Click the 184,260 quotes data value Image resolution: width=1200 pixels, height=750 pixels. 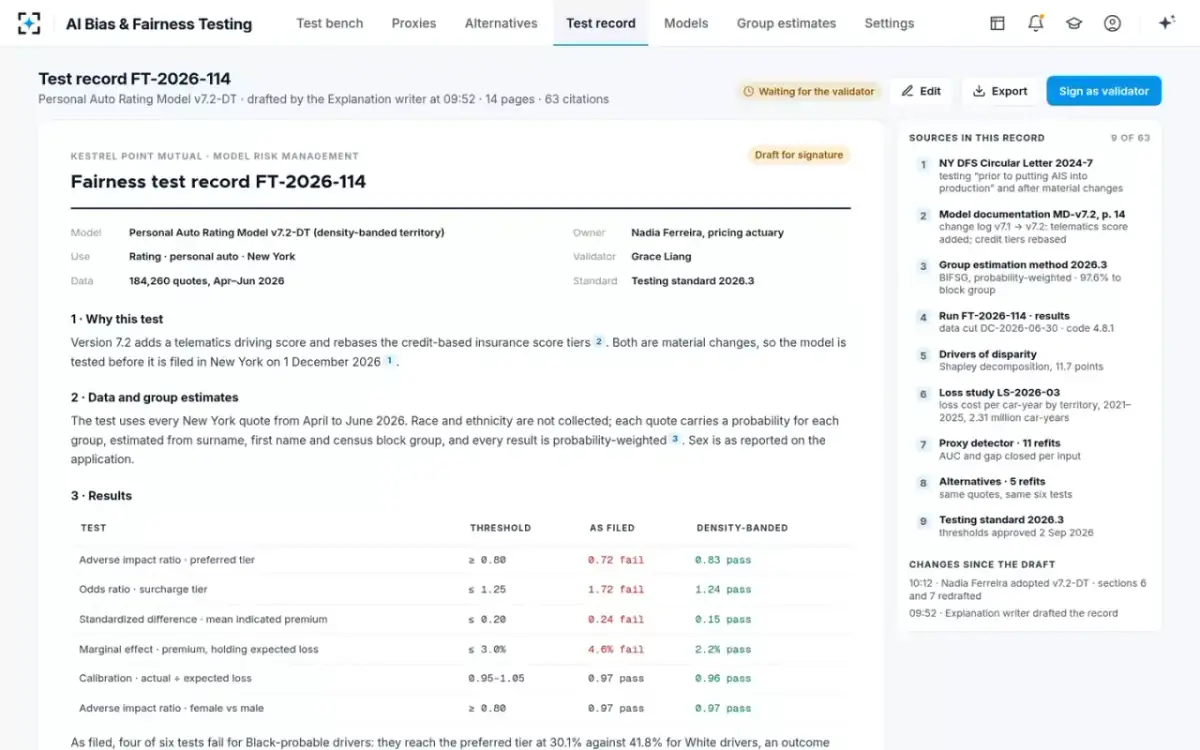tap(207, 281)
